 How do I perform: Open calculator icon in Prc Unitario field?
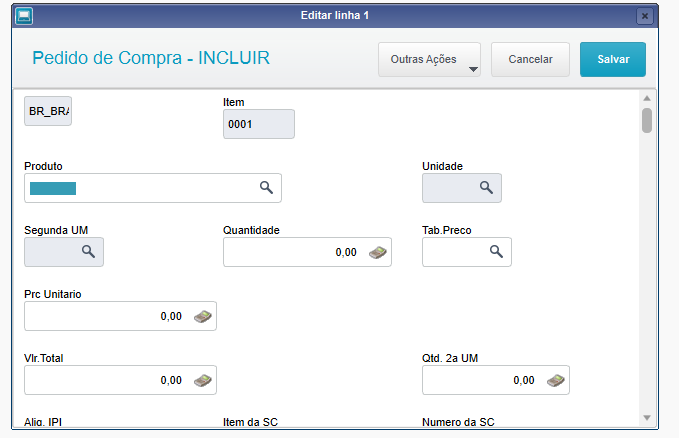(203, 316)
